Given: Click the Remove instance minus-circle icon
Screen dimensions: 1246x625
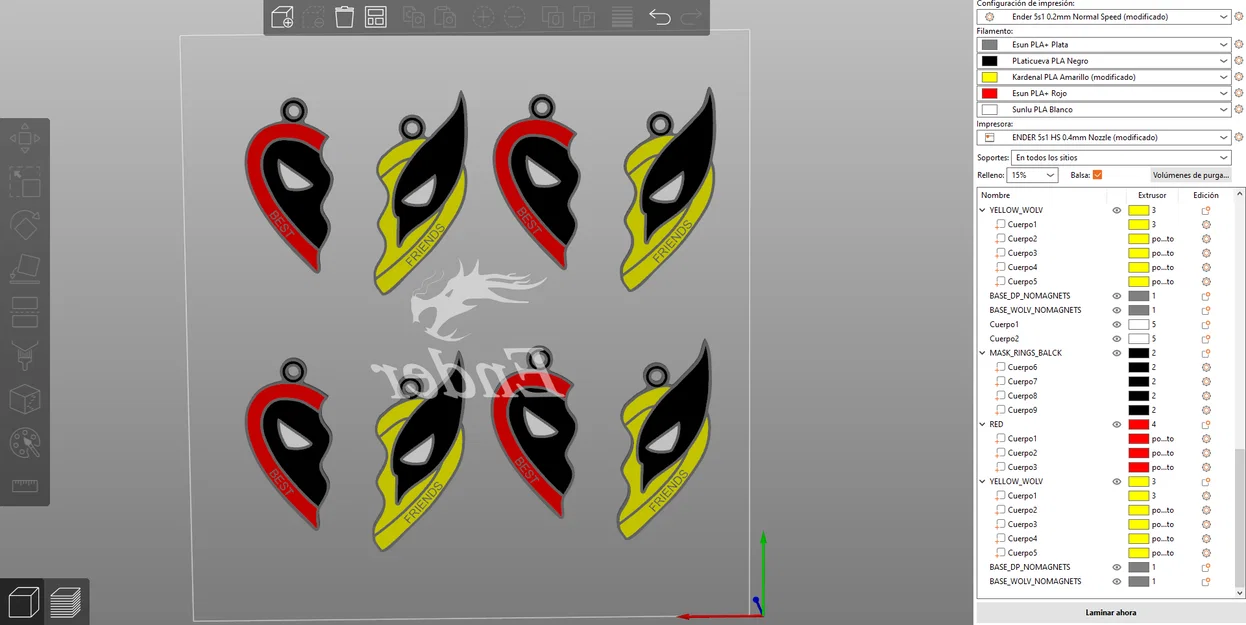Looking at the screenshot, I should coord(514,17).
